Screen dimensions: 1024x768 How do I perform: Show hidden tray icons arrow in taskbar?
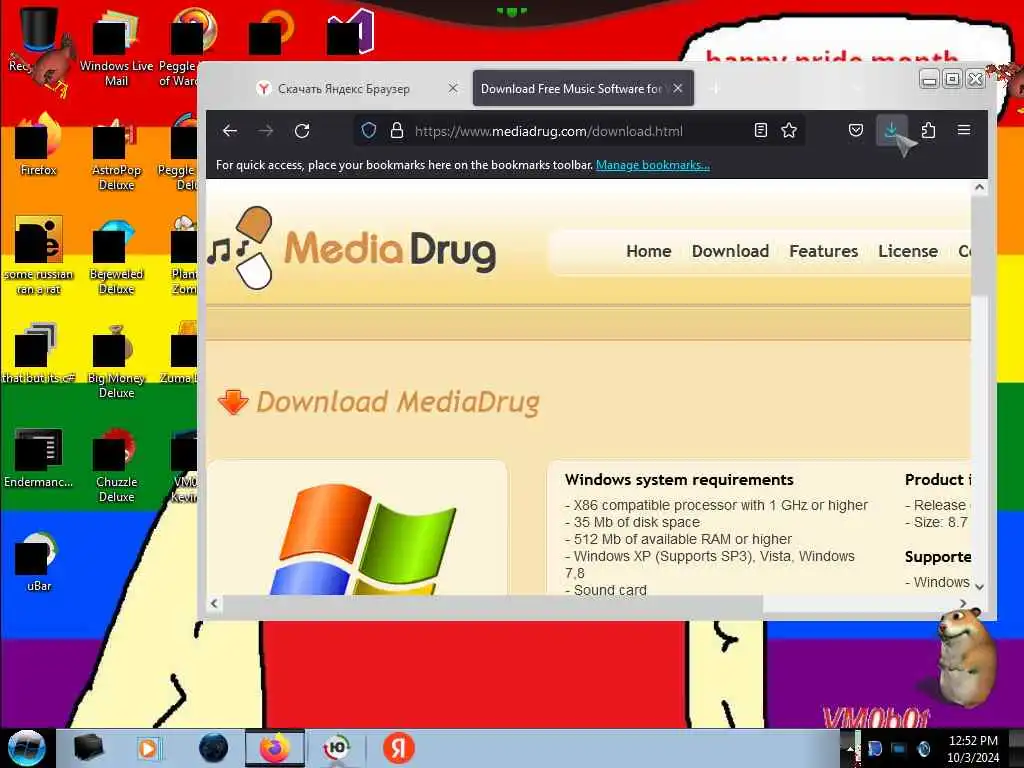pyautogui.click(x=850, y=749)
